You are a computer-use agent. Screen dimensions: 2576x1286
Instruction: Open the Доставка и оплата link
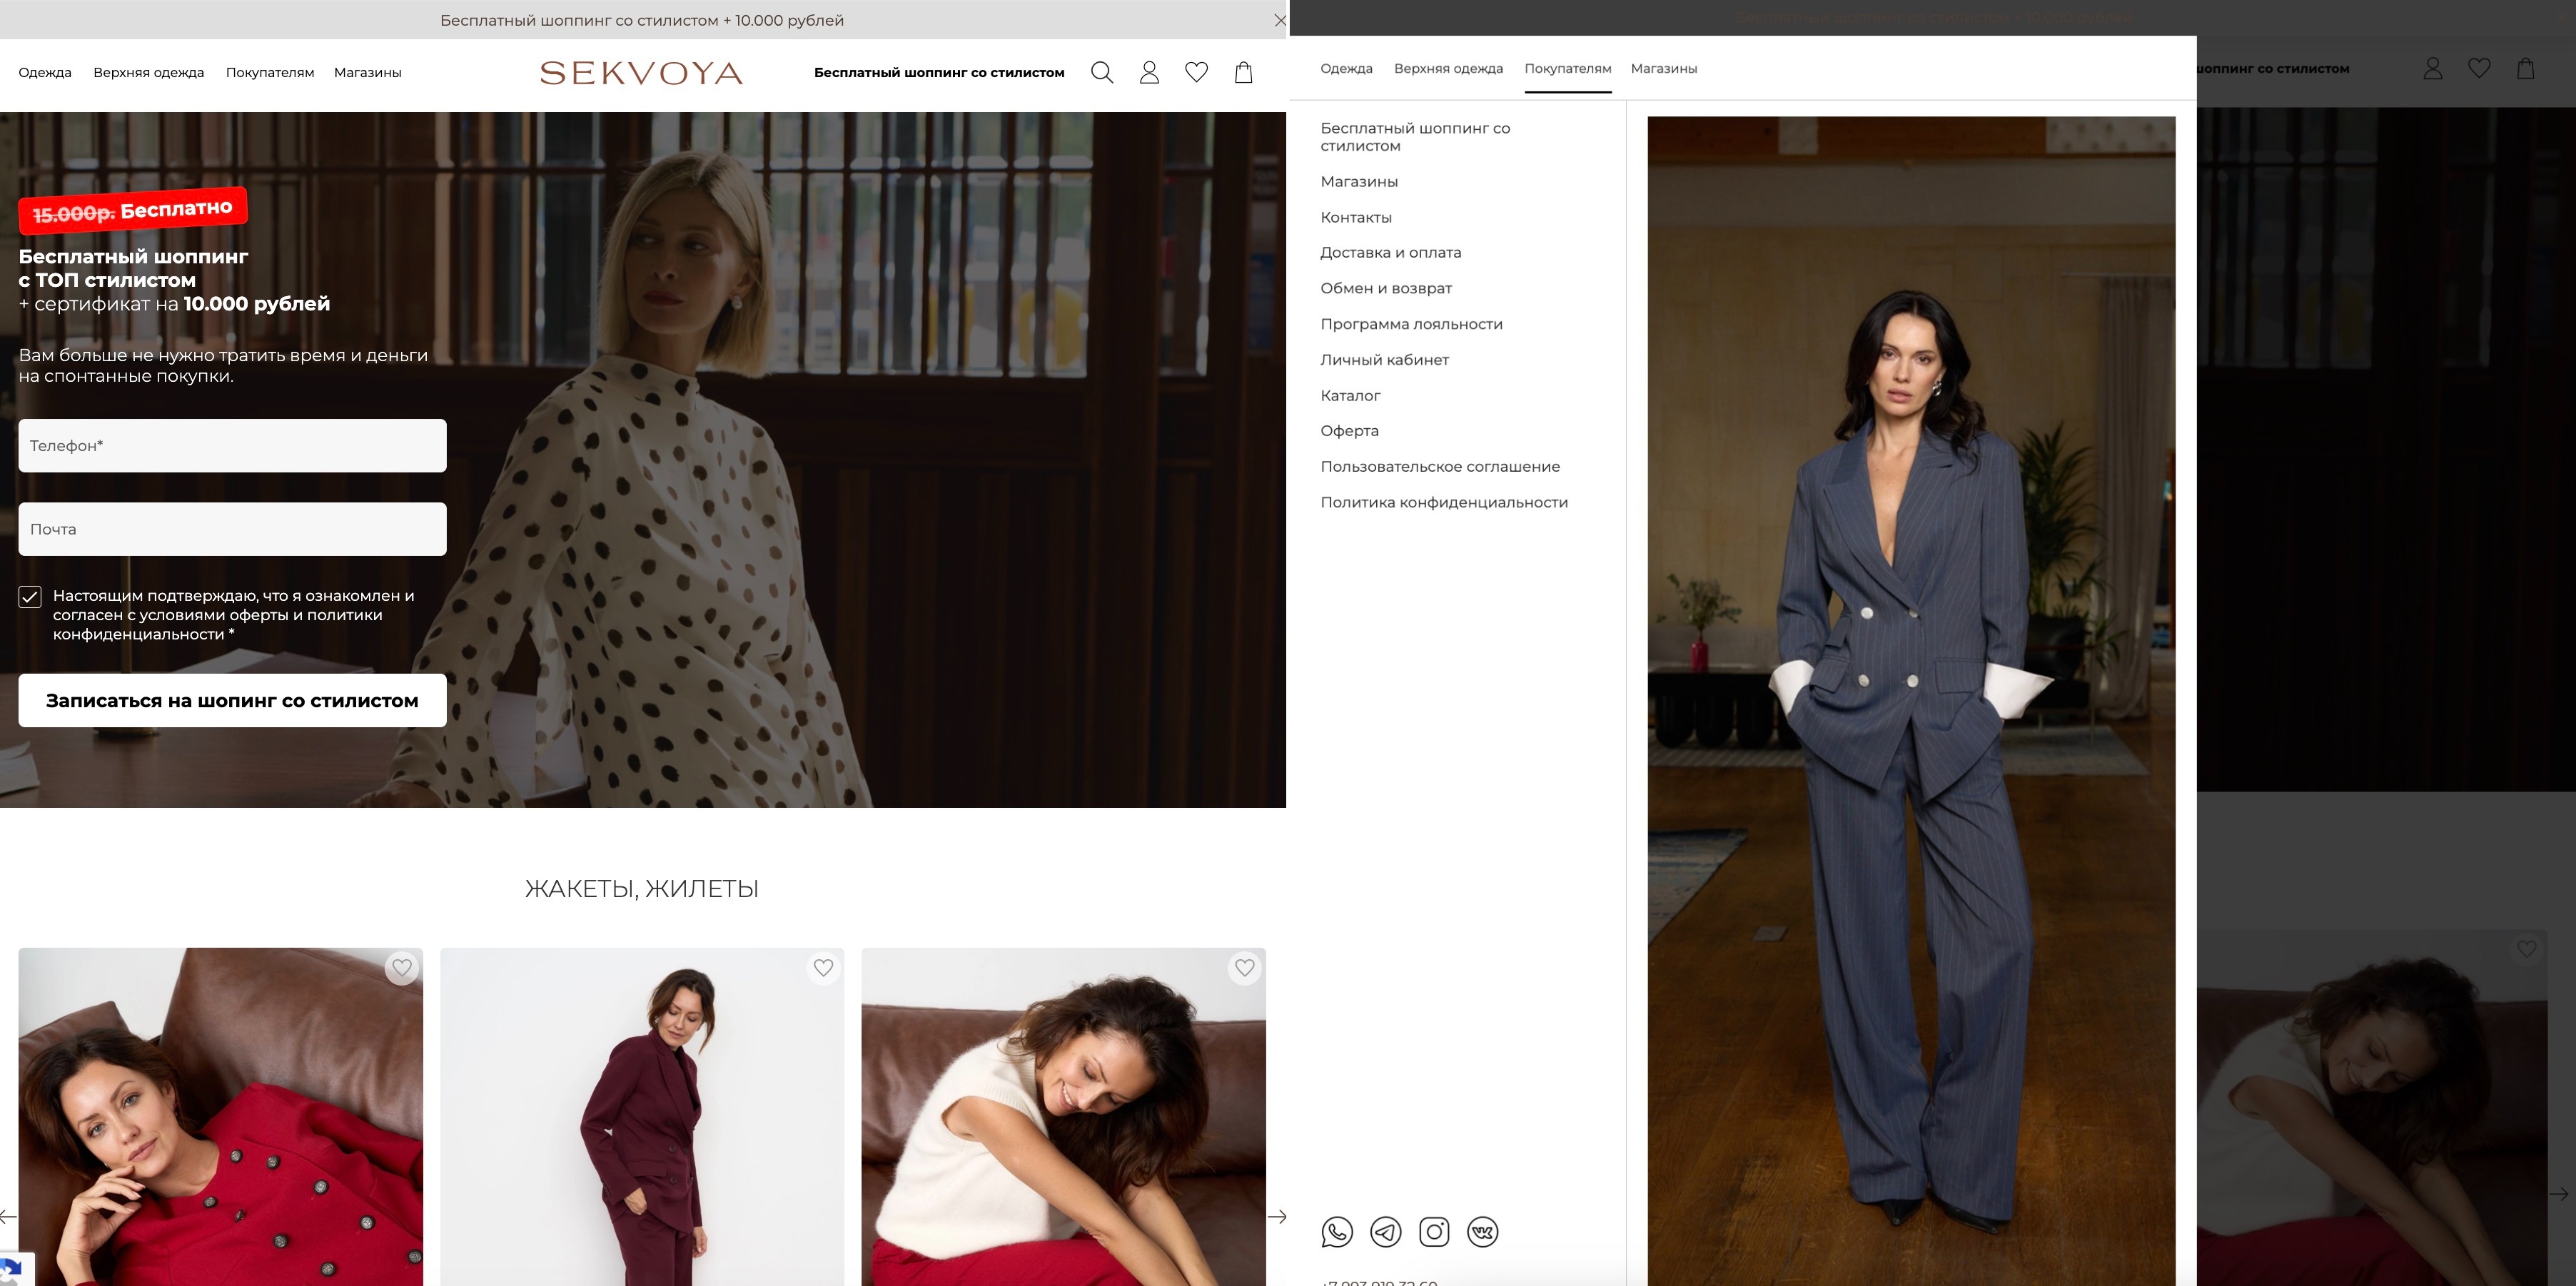point(1390,252)
